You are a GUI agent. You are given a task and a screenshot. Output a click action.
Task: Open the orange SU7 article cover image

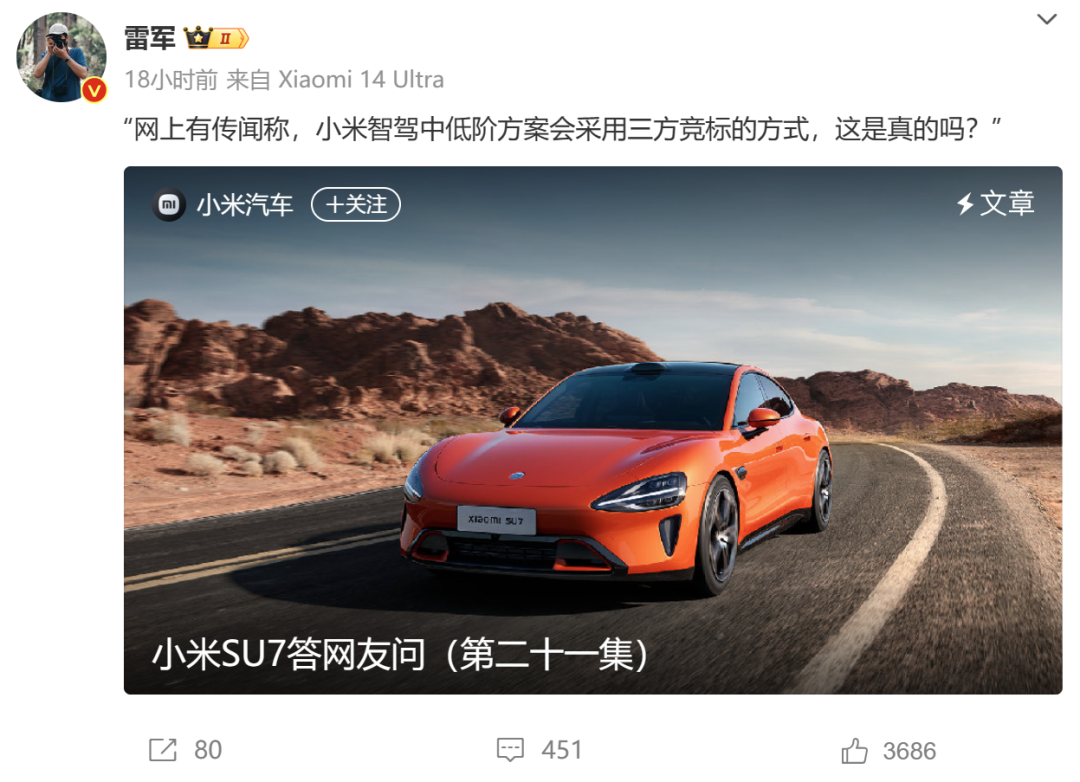coord(593,430)
